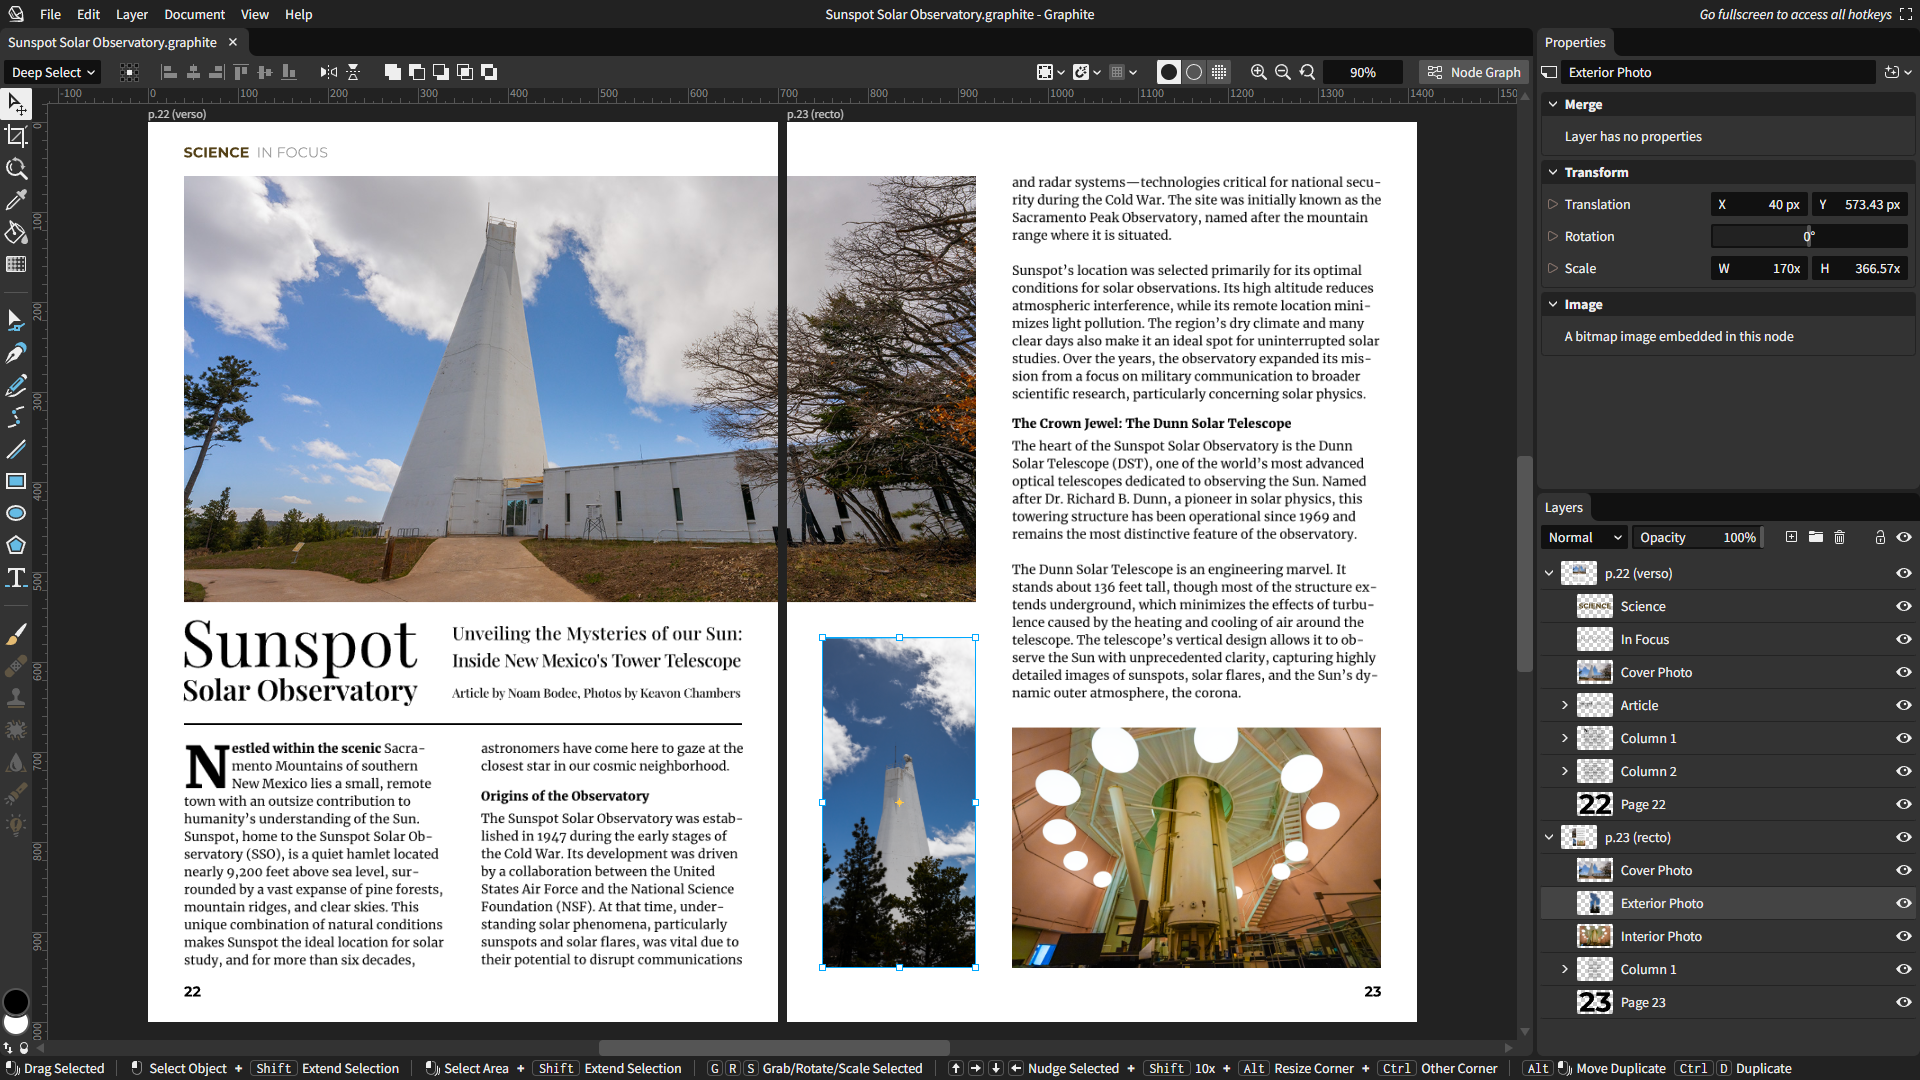
Task: Select the Text tool
Action: pyautogui.click(x=16, y=578)
